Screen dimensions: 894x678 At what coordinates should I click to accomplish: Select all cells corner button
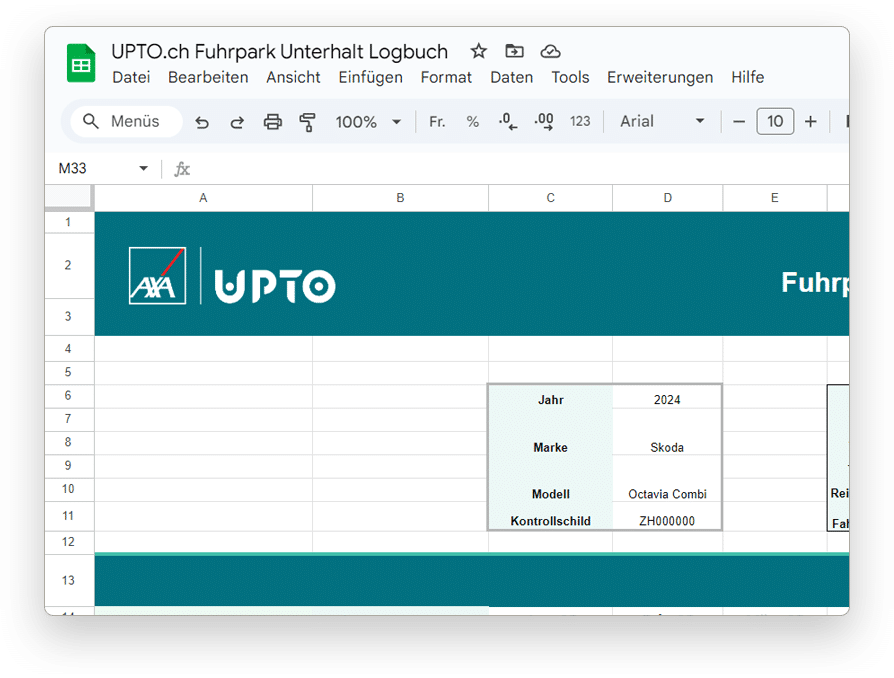pyautogui.click(x=69, y=197)
